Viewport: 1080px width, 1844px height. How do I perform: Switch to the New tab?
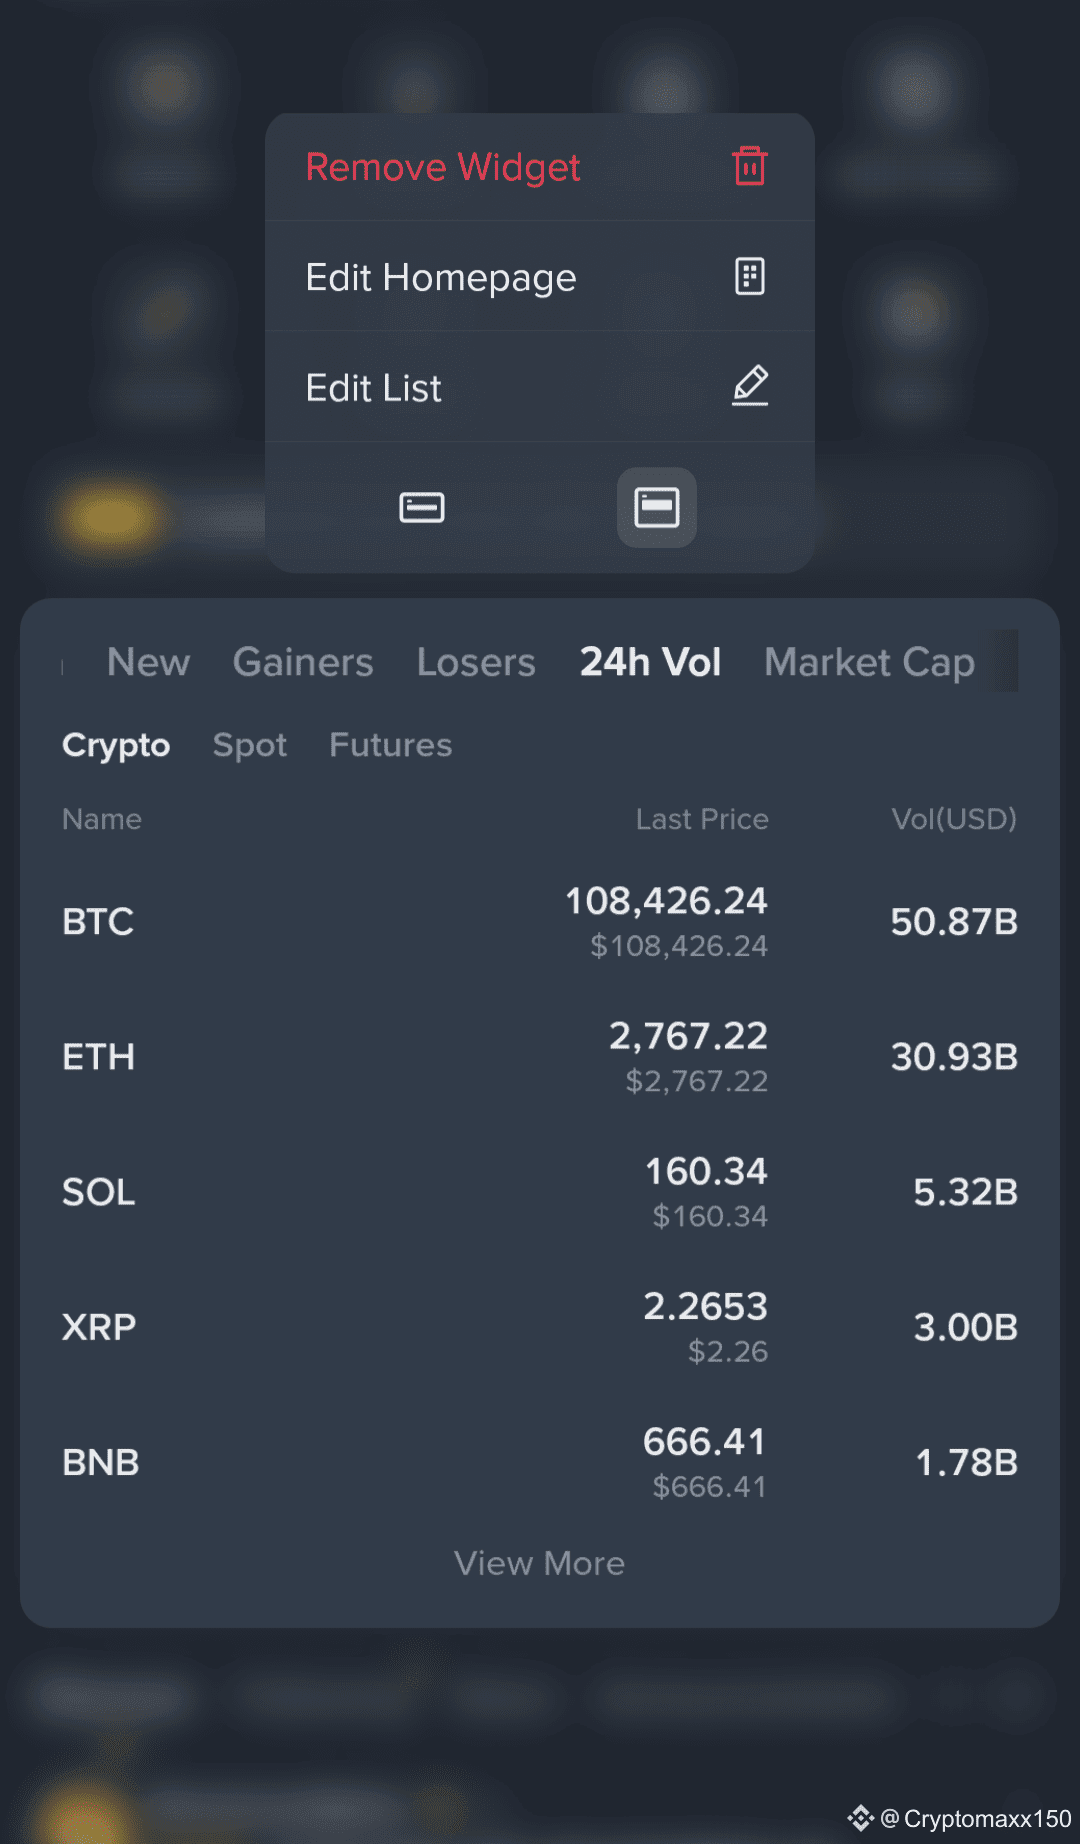(x=148, y=662)
